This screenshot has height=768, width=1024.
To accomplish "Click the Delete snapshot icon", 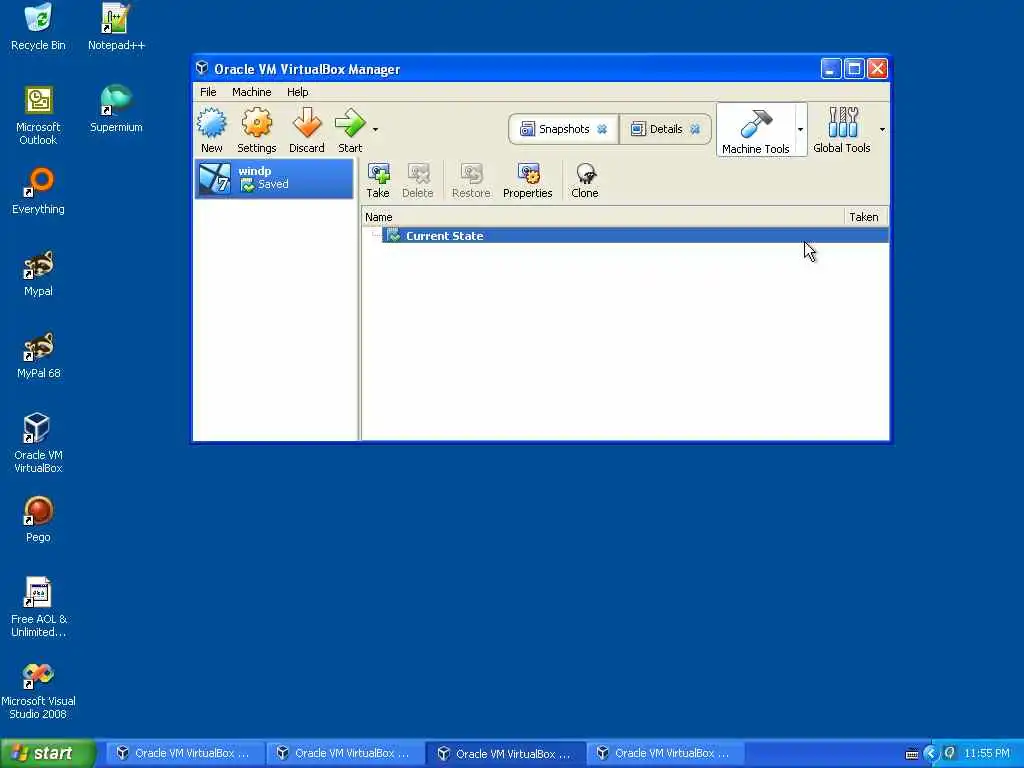I will coord(417,180).
